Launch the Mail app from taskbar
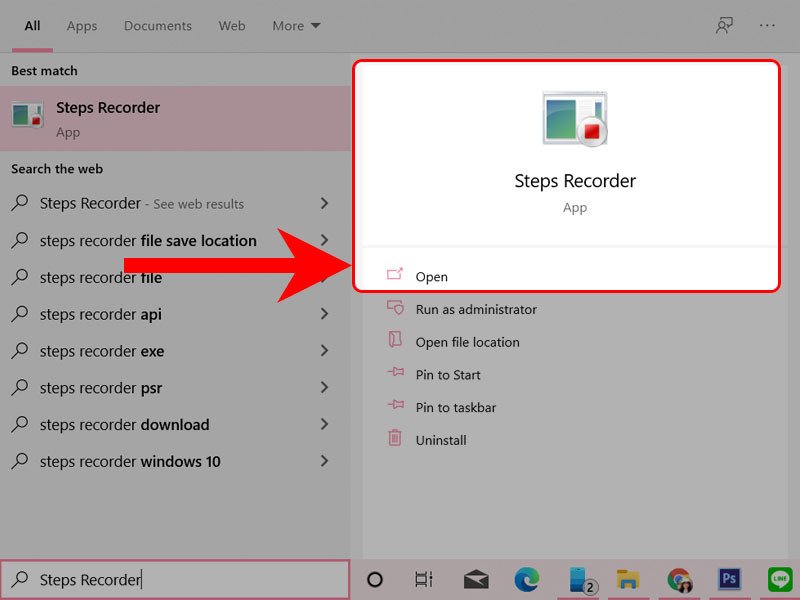The height and width of the screenshot is (600, 800). tap(476, 580)
